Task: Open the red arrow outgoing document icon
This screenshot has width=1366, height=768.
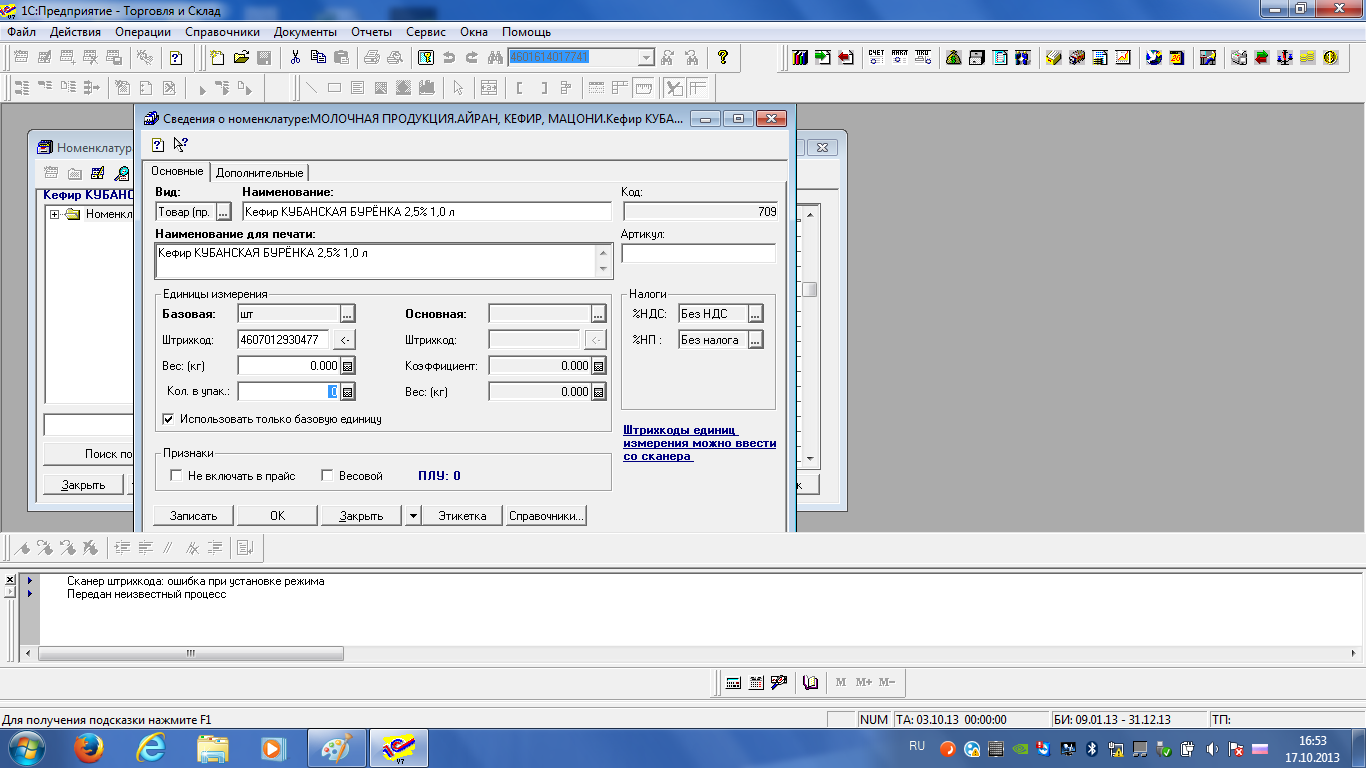Action: 845,58
